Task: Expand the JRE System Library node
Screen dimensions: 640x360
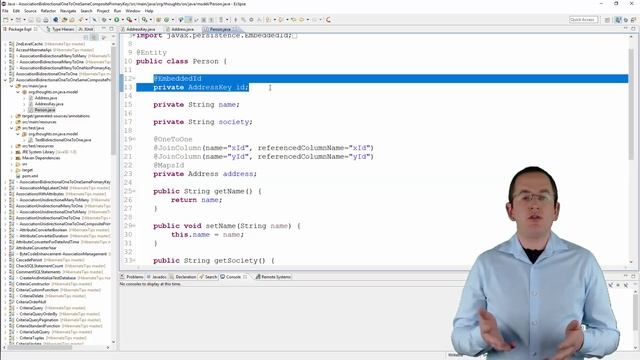Action: pos(11,152)
